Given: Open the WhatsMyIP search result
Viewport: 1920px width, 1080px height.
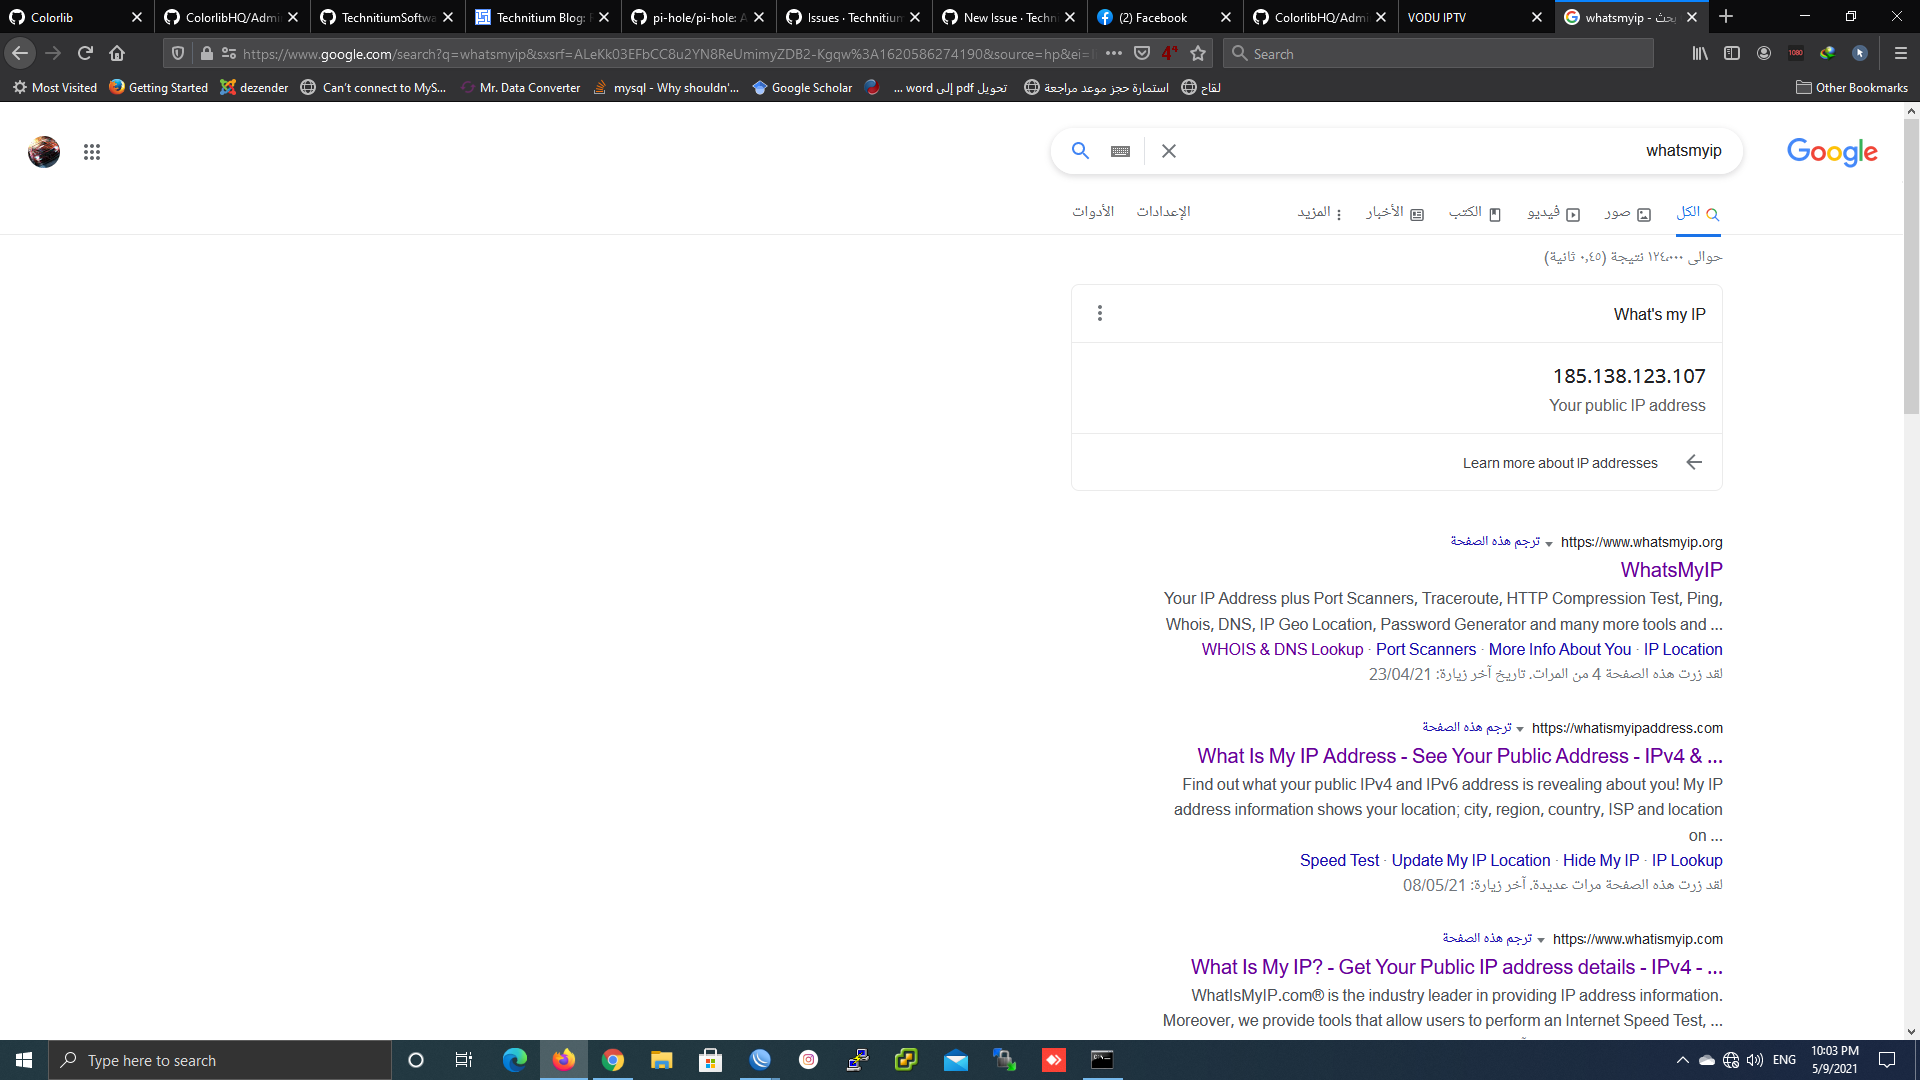Looking at the screenshot, I should (x=1671, y=570).
